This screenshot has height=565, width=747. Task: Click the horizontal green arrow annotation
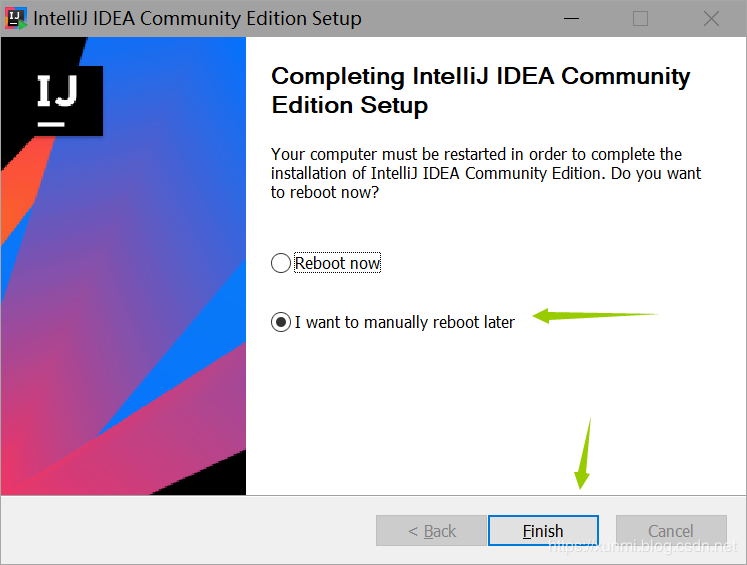pyautogui.click(x=595, y=316)
